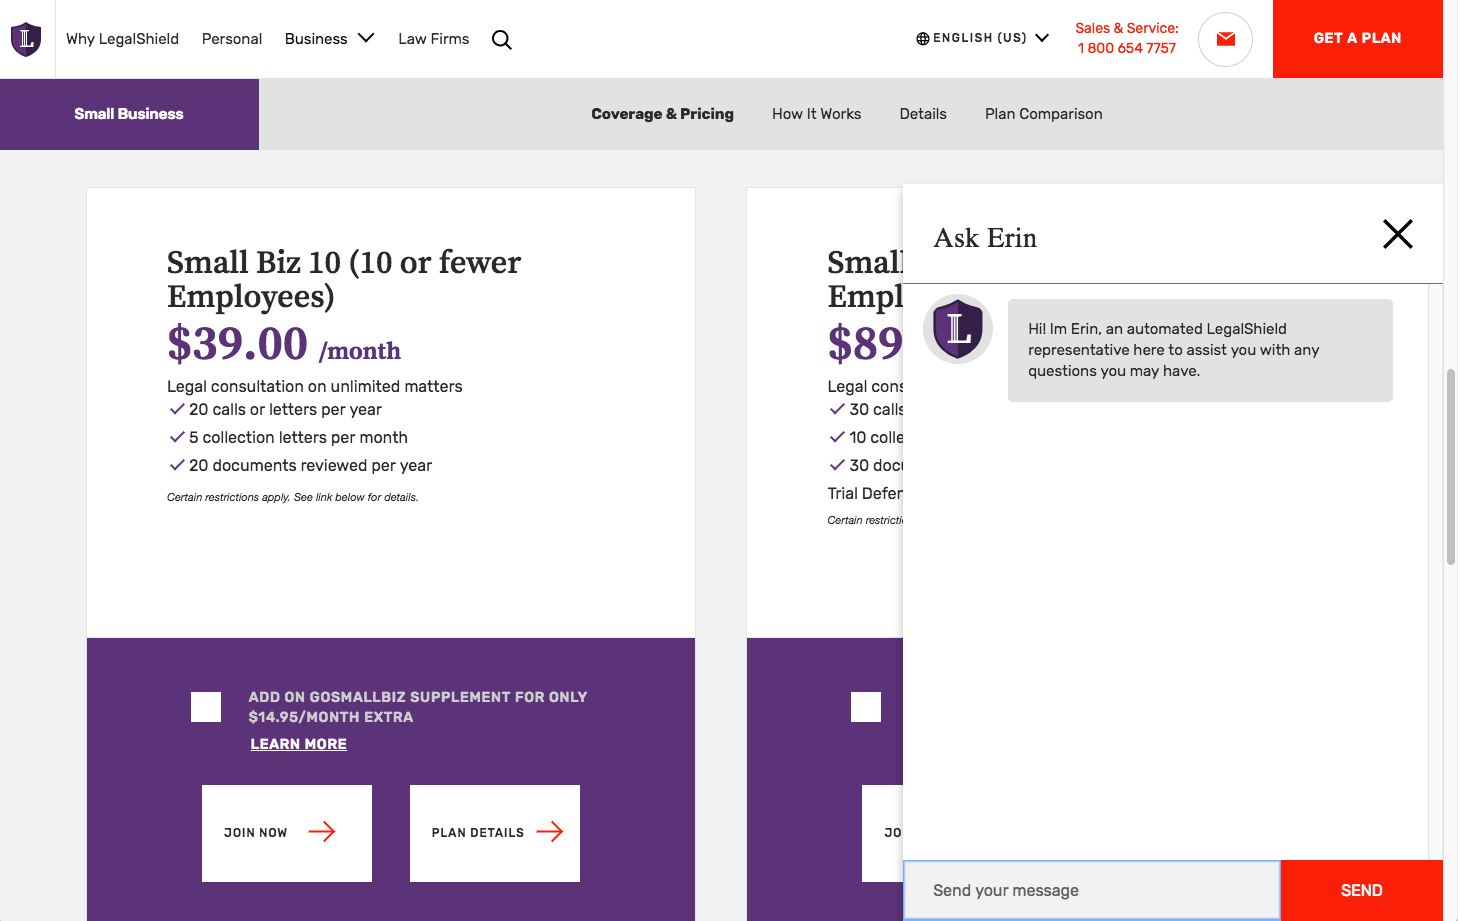Image resolution: width=1458 pixels, height=921 pixels.
Task: Call the 1 800 654 7757 number link
Action: click(1127, 48)
